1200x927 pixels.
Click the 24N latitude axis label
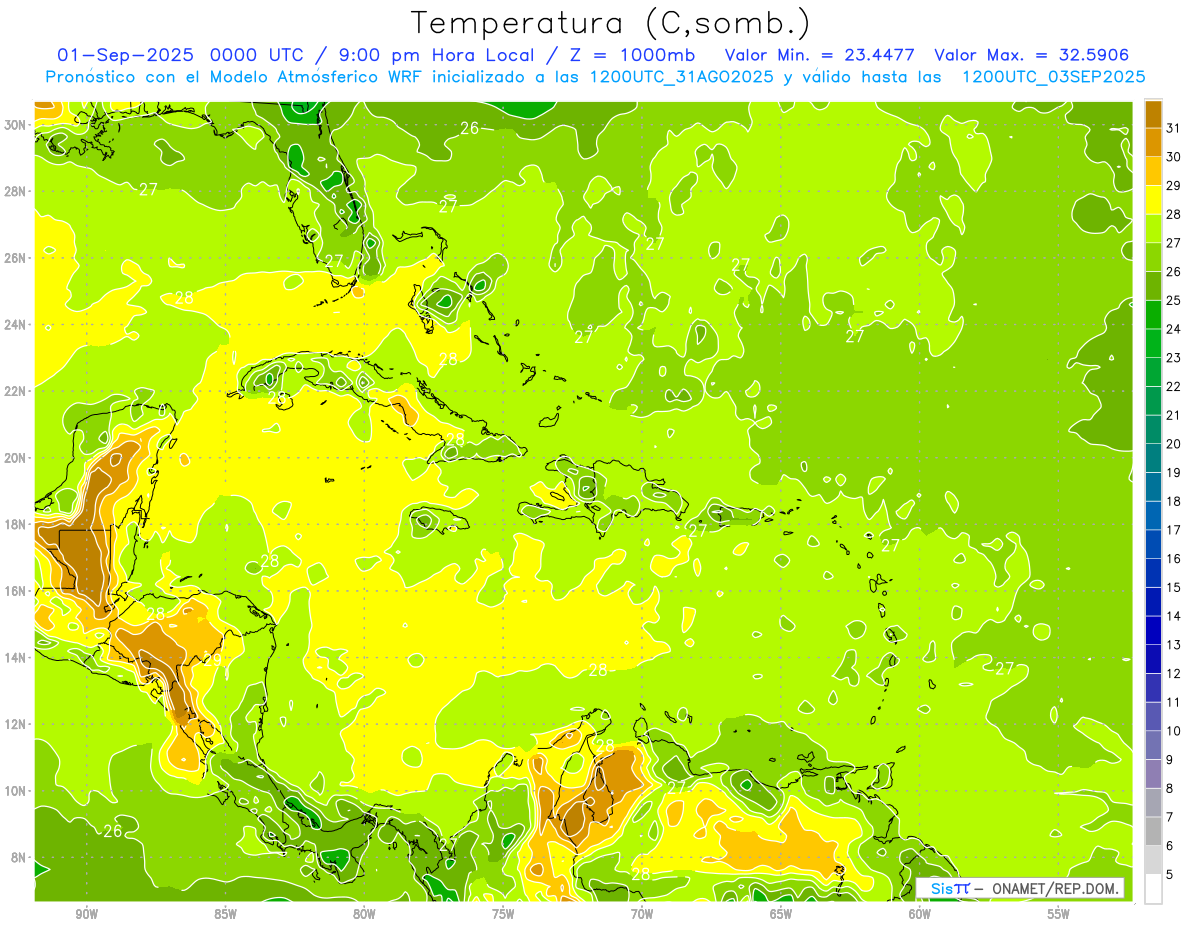16,325
